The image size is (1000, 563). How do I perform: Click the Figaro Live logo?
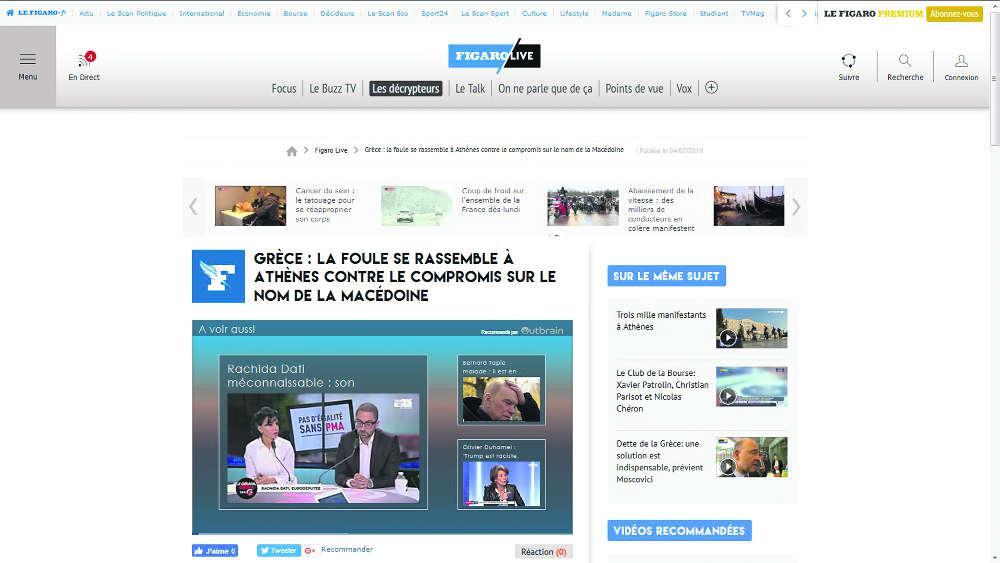click(494, 56)
